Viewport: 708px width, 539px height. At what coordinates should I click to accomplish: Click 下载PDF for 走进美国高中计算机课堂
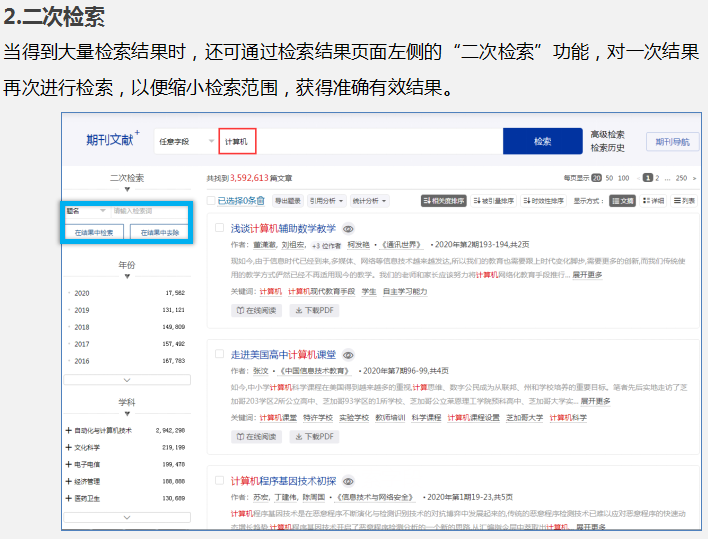[314, 437]
